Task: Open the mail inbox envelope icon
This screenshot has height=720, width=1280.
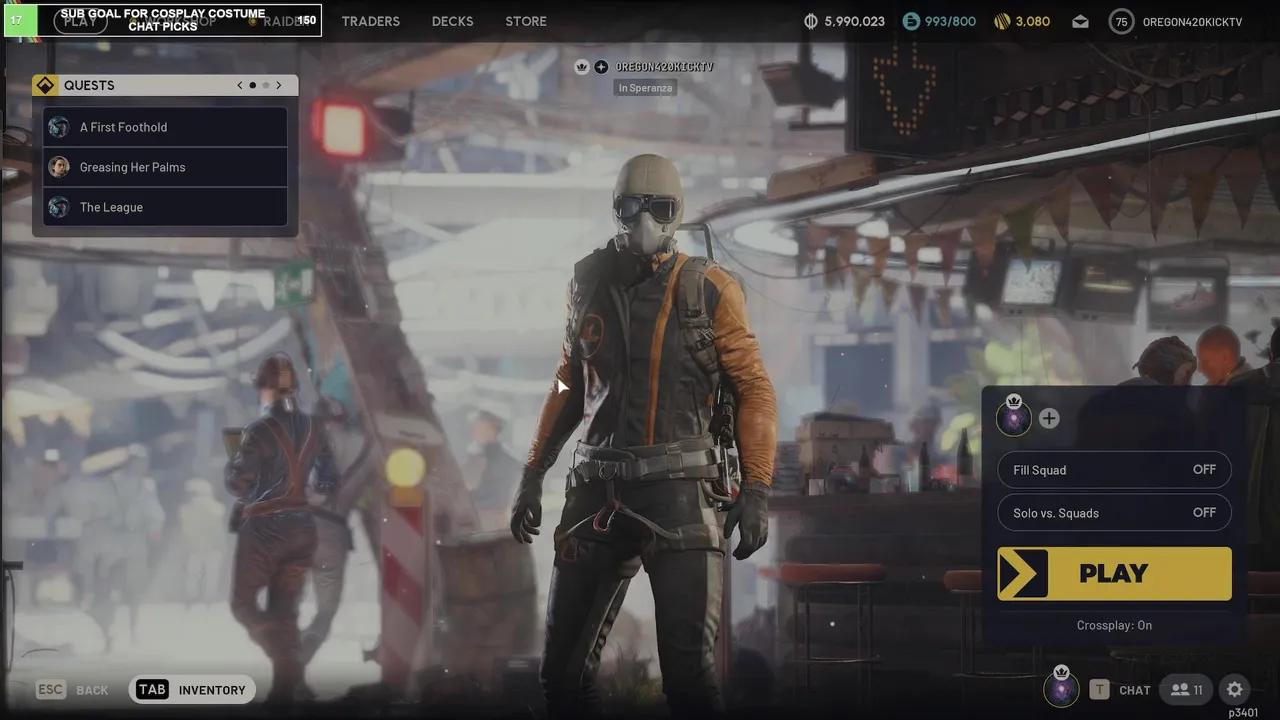Action: 1080,21
